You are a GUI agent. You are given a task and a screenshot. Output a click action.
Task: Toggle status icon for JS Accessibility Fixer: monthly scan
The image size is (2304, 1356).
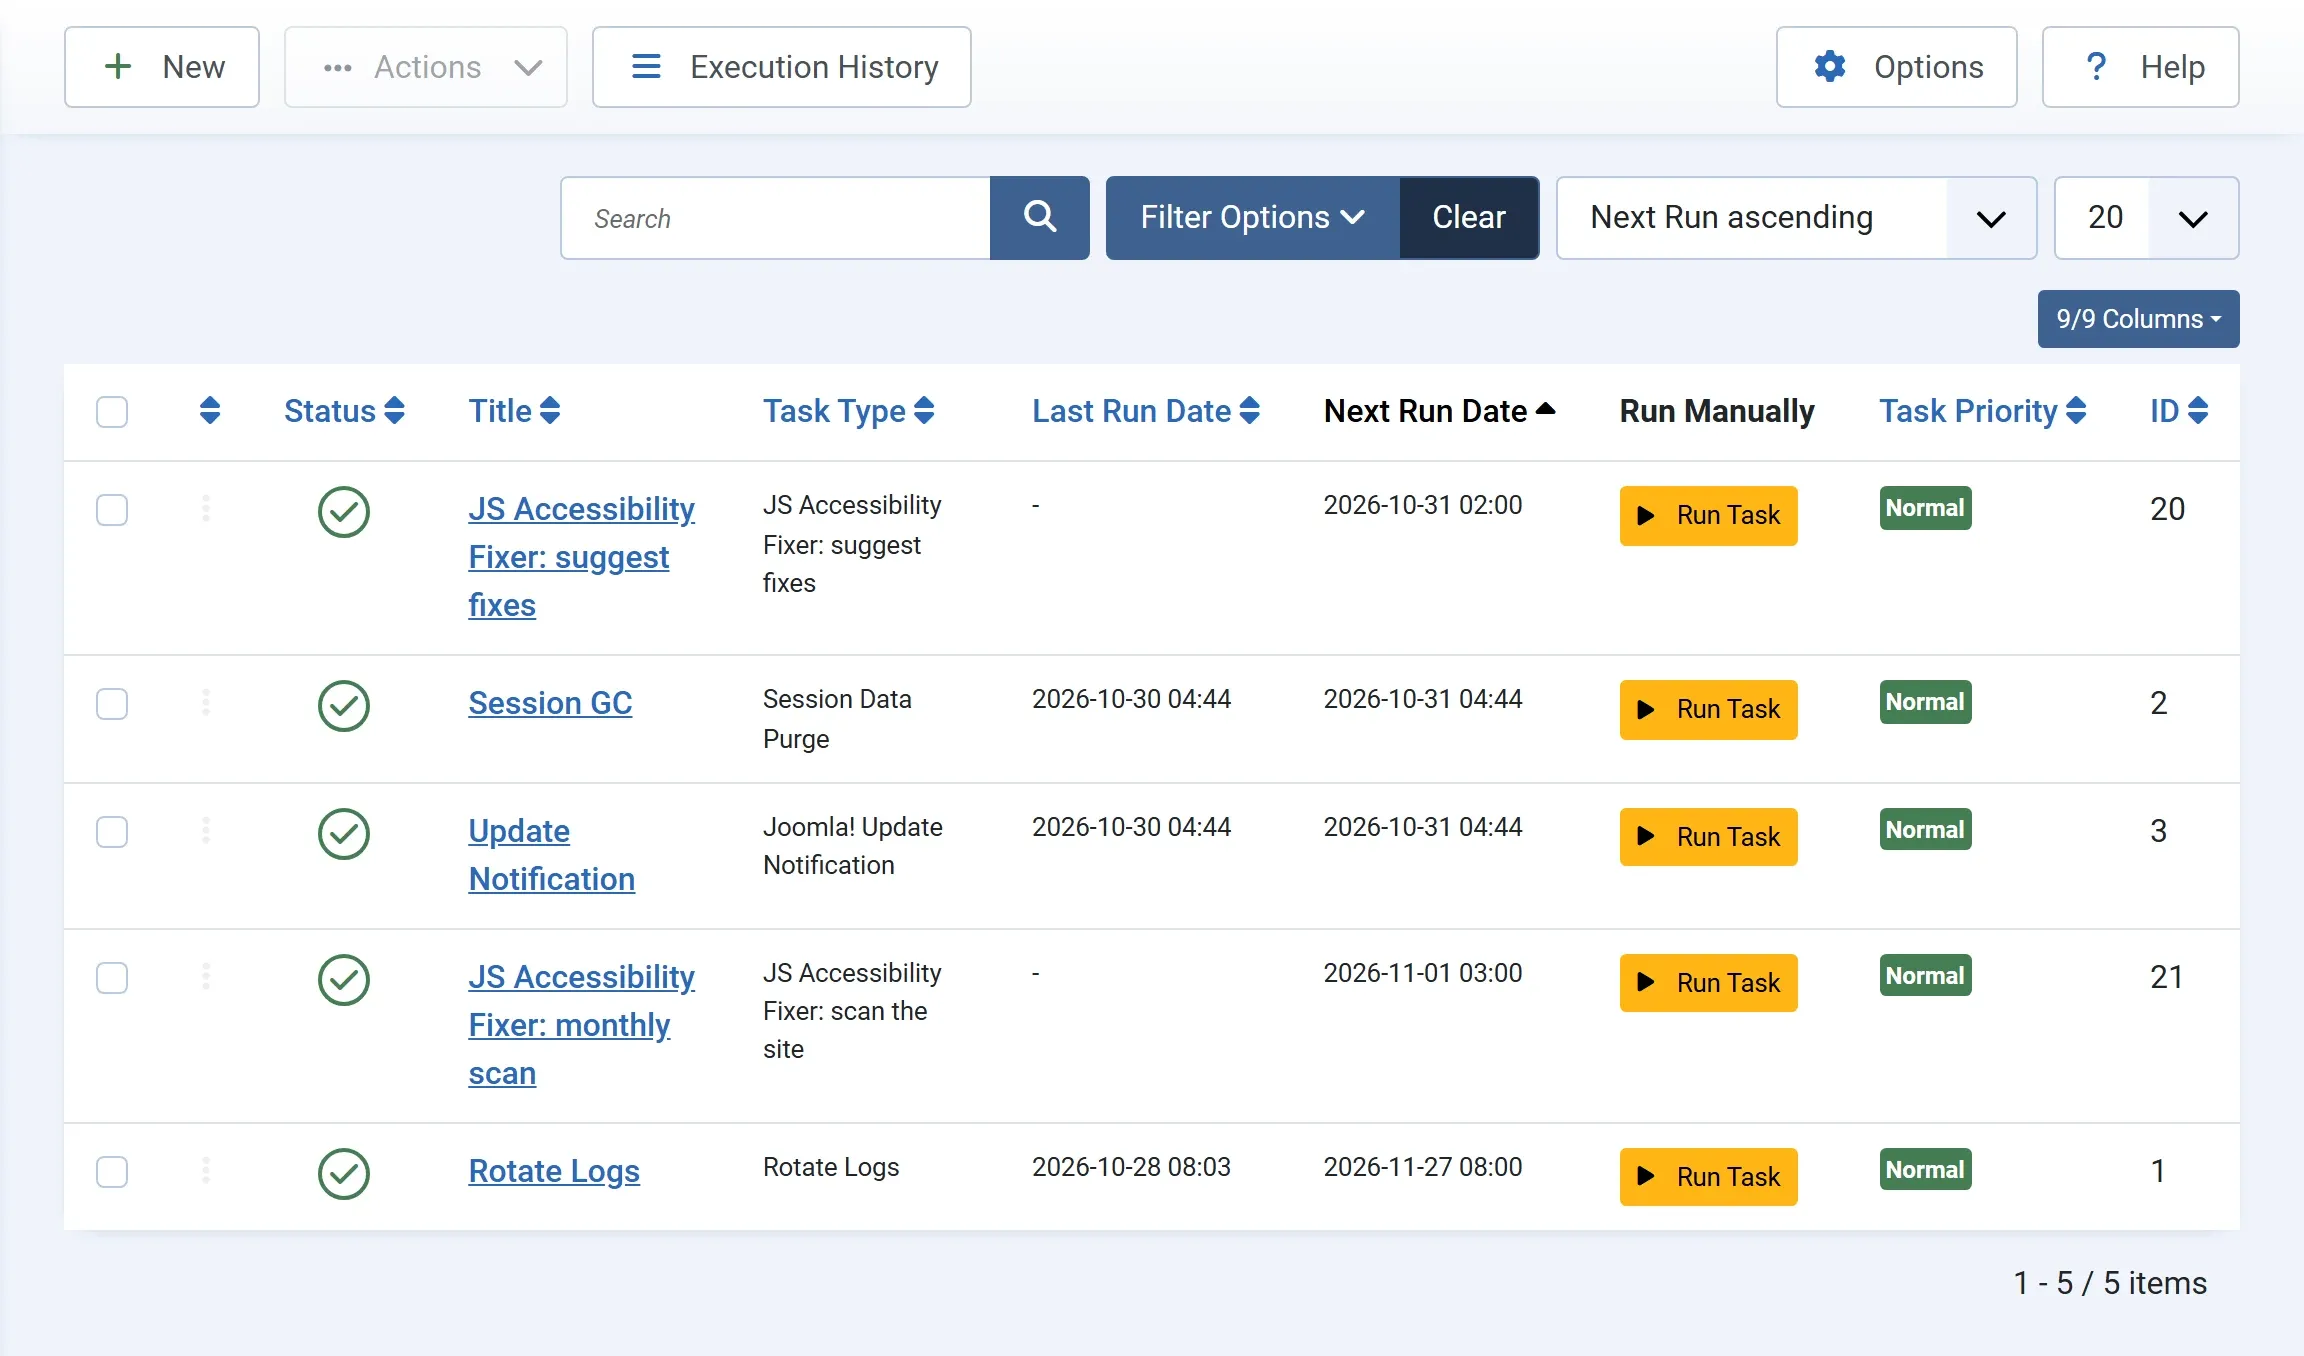(x=344, y=980)
